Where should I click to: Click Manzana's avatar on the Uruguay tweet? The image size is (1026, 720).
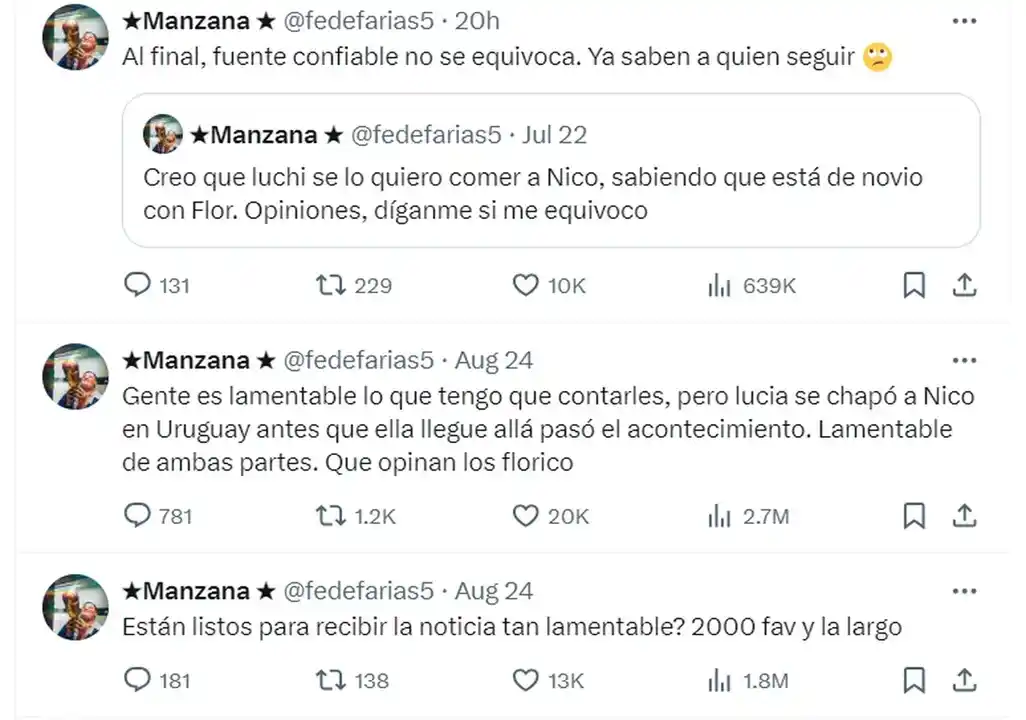tap(75, 376)
